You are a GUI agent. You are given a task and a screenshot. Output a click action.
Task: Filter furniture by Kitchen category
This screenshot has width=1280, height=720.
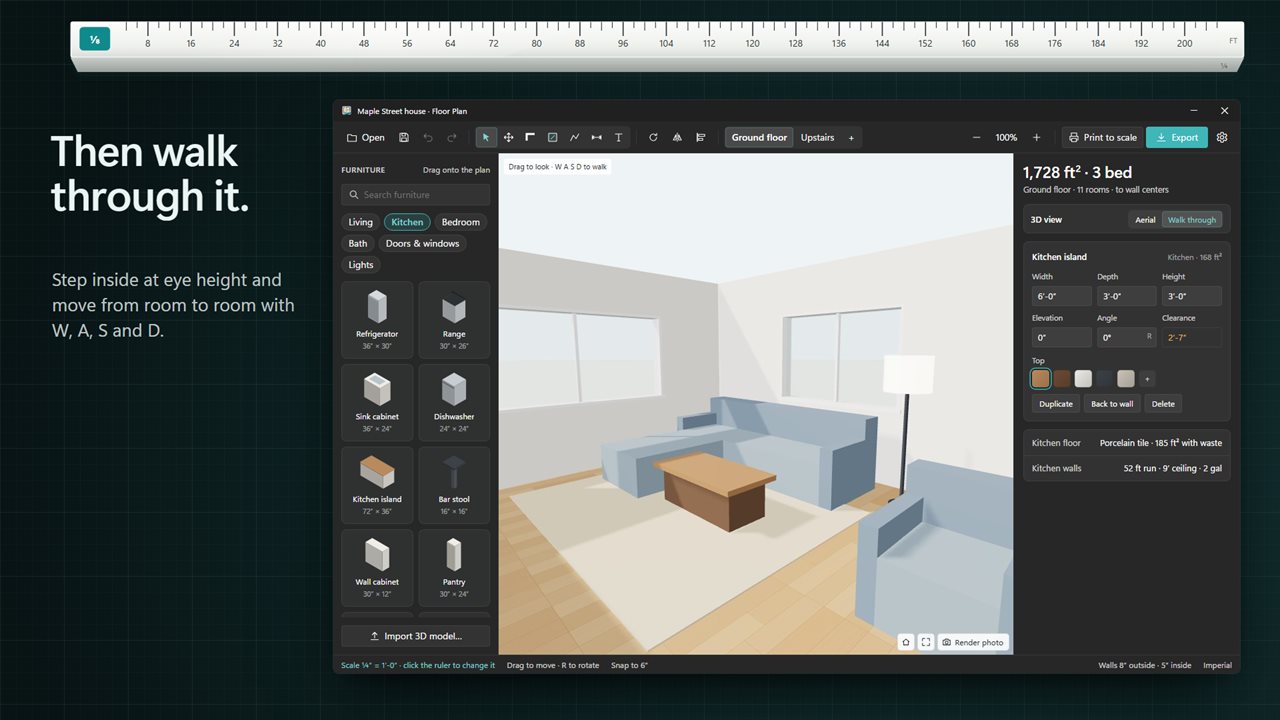[407, 222]
